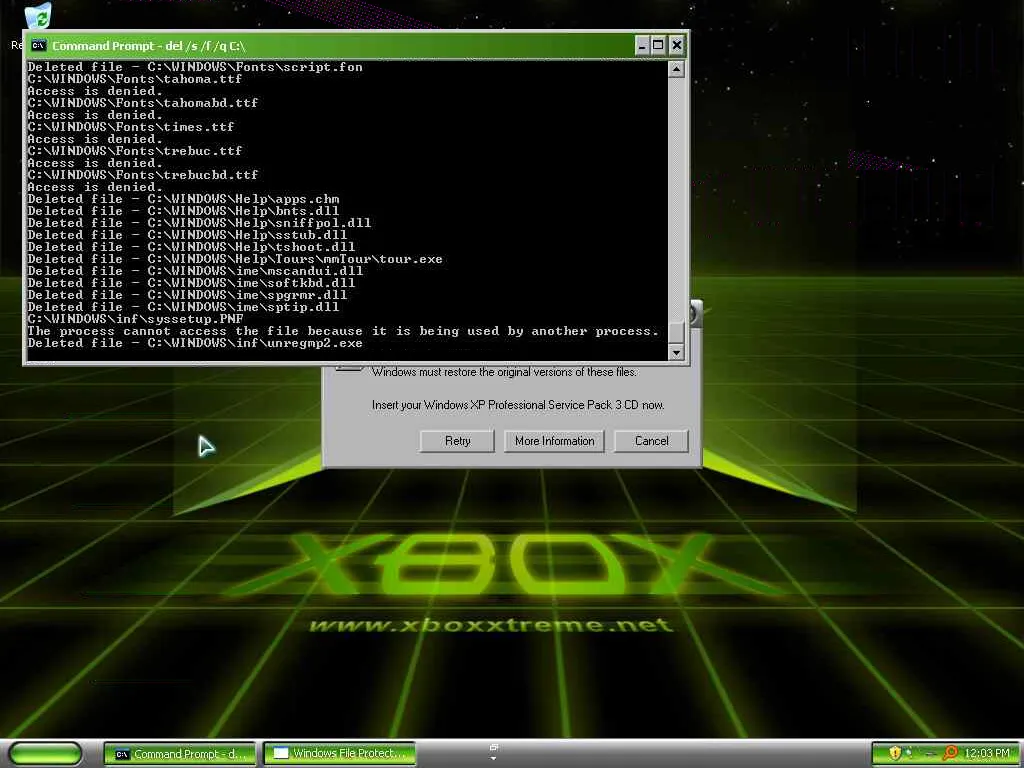Click line ending with ime\sptip.dll
This screenshot has height=768, width=1024.
[x=183, y=307]
